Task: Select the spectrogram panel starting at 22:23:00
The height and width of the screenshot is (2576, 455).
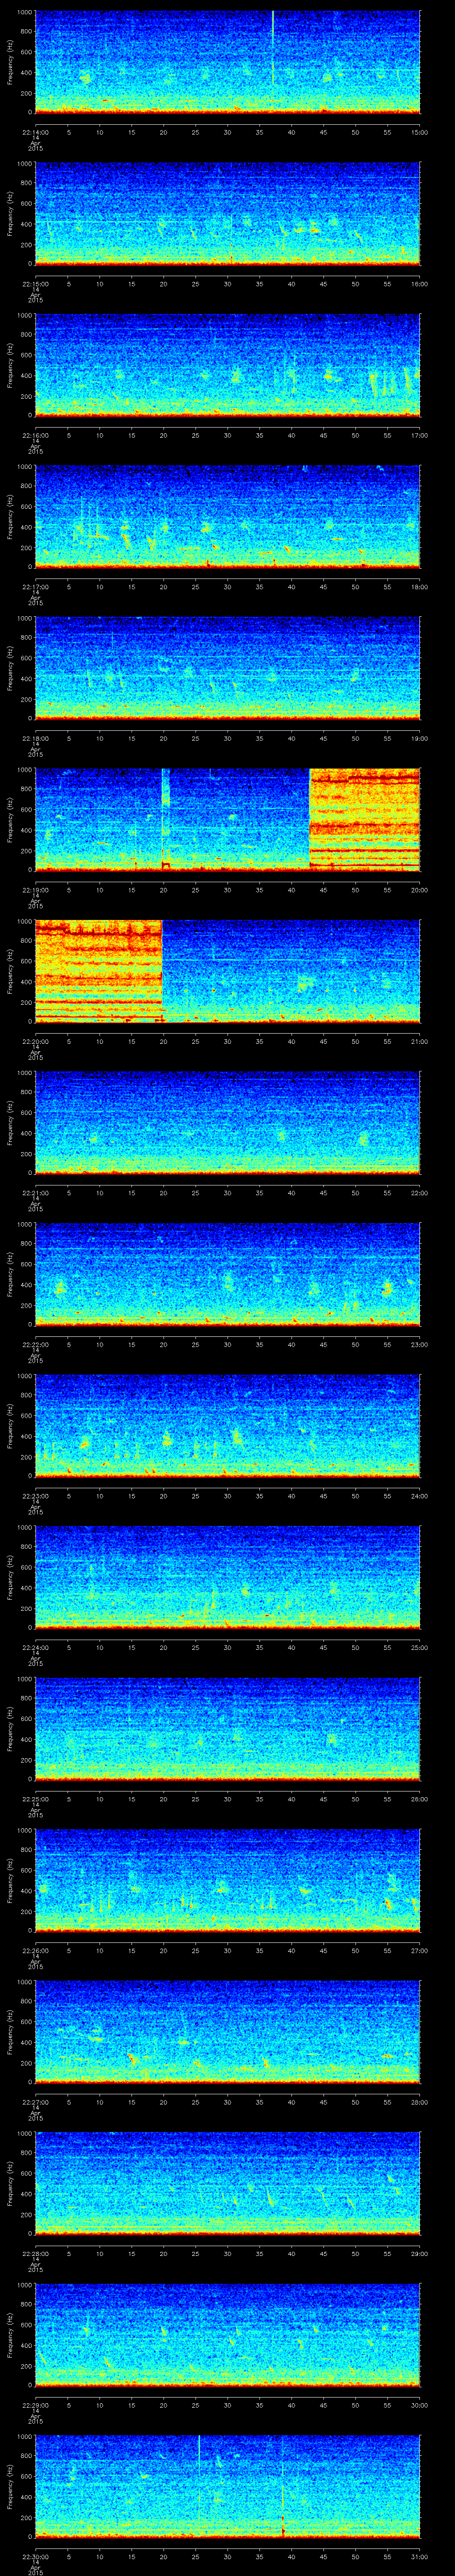Action: 227,1426
